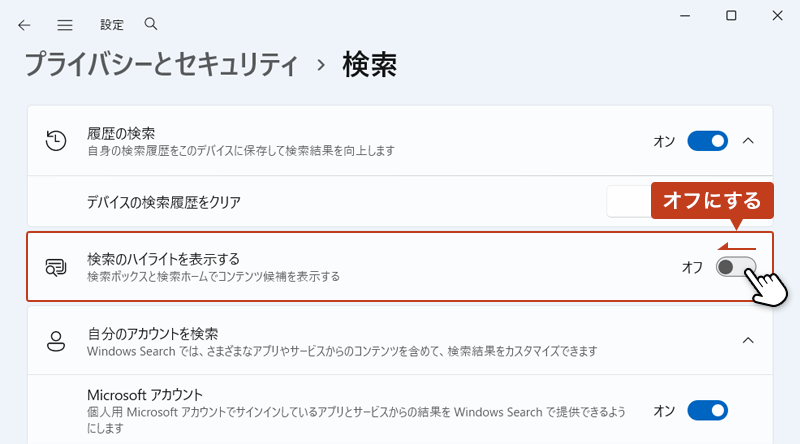The width and height of the screenshot is (800, 444).
Task: Click the back arrow icon
Action: point(25,24)
